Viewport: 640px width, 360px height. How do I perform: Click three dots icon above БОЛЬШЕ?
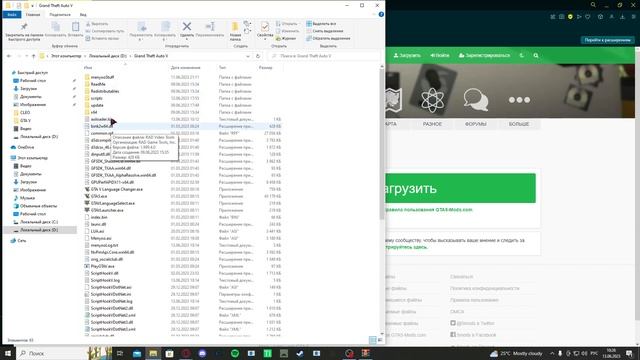(519, 100)
